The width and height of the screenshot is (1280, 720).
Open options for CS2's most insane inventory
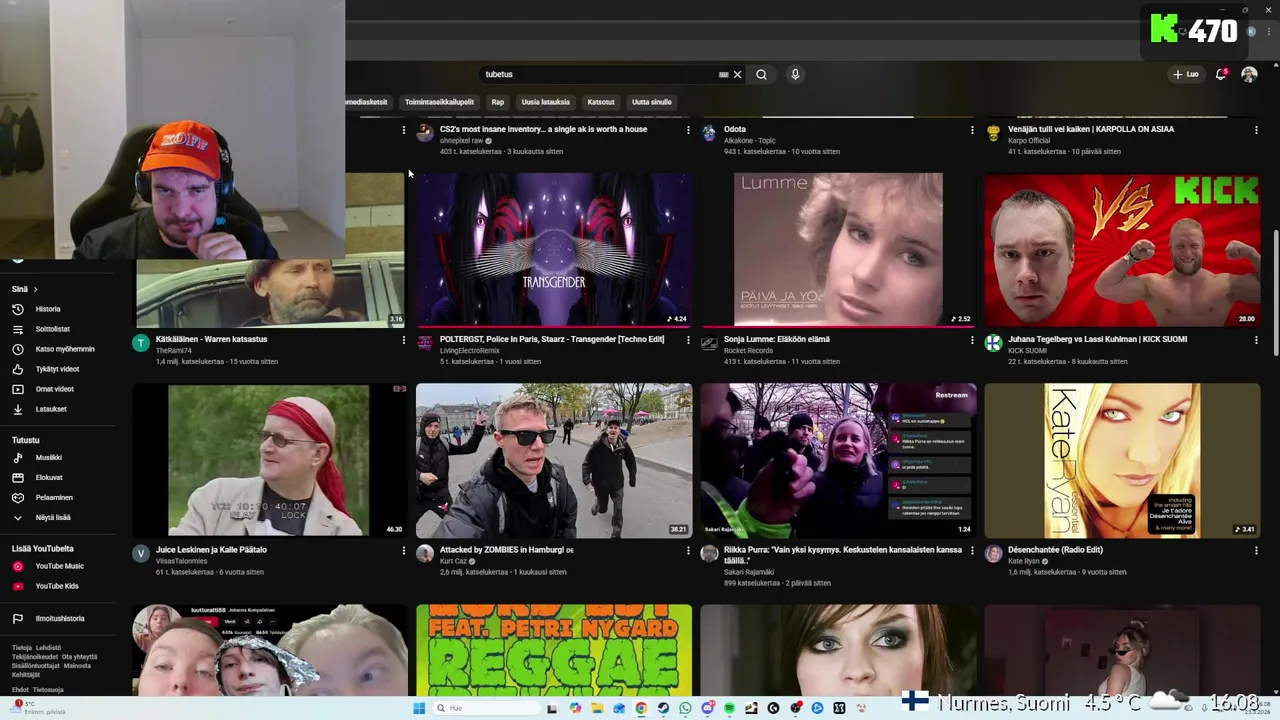[x=688, y=130]
